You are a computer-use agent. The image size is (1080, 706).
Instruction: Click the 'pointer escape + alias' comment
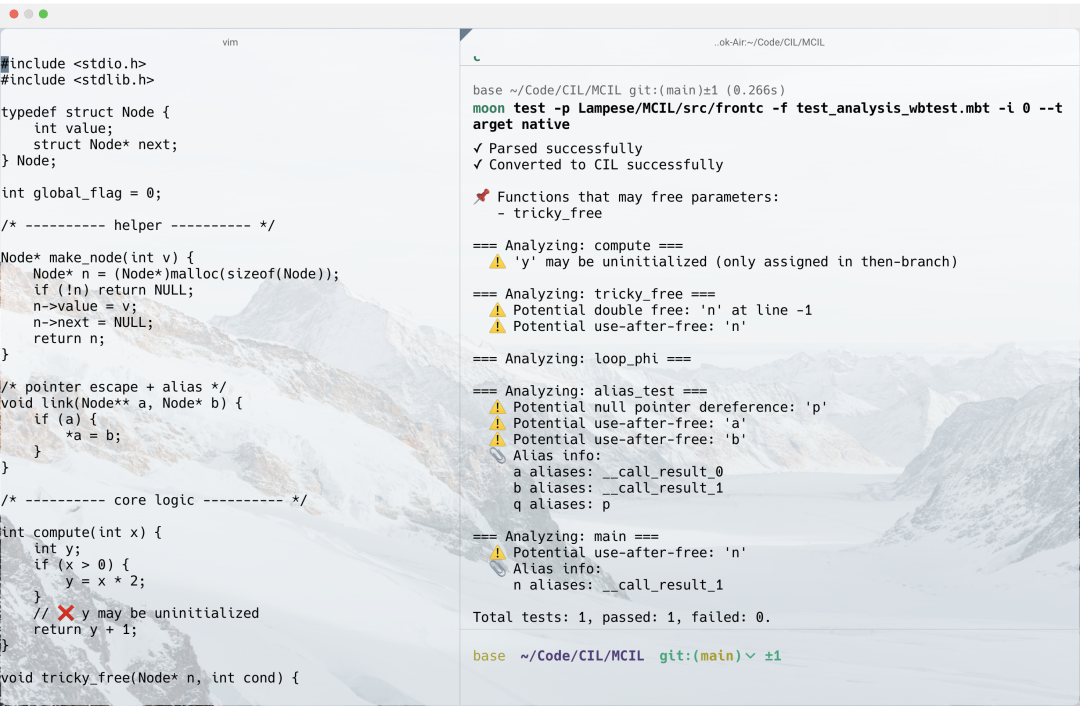[114, 387]
